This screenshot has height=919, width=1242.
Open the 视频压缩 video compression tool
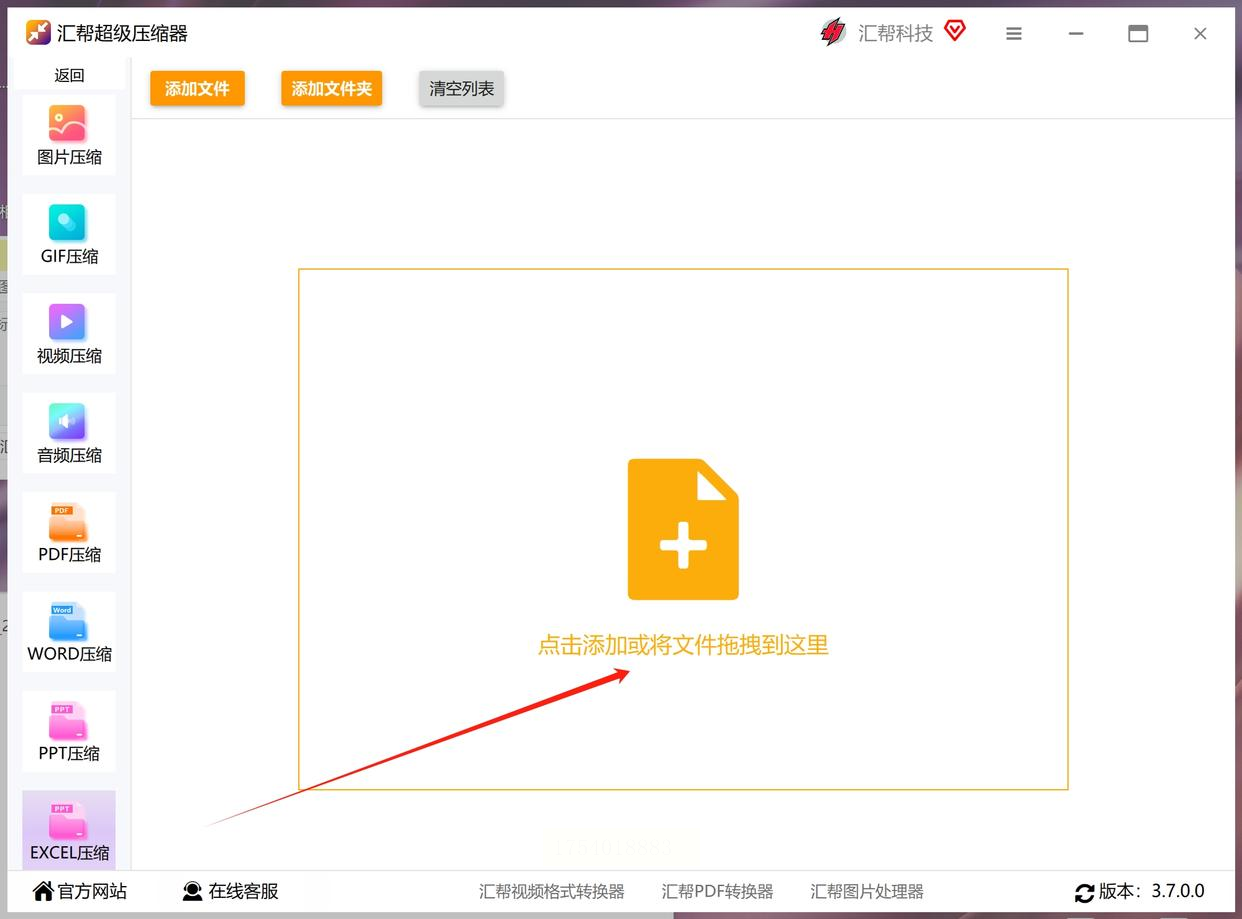coord(69,334)
